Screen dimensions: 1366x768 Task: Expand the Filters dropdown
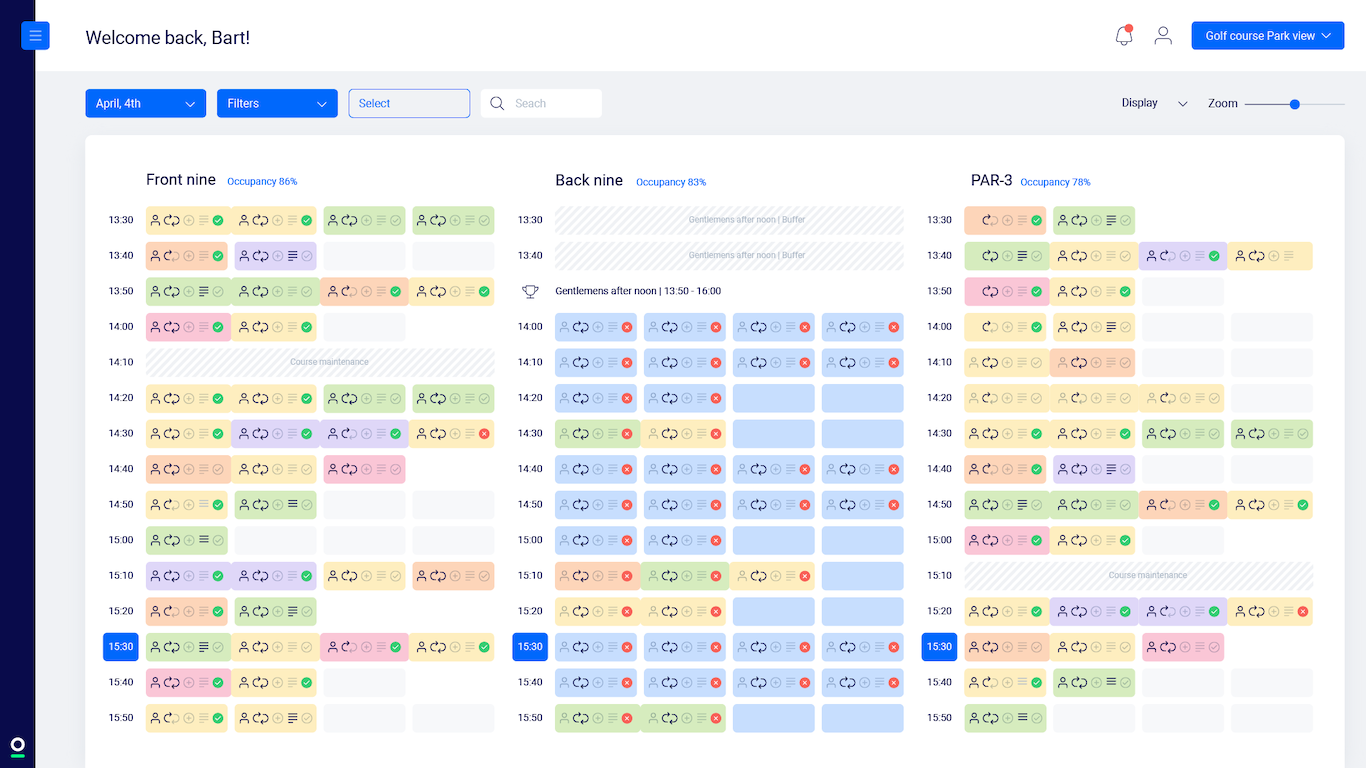point(277,103)
